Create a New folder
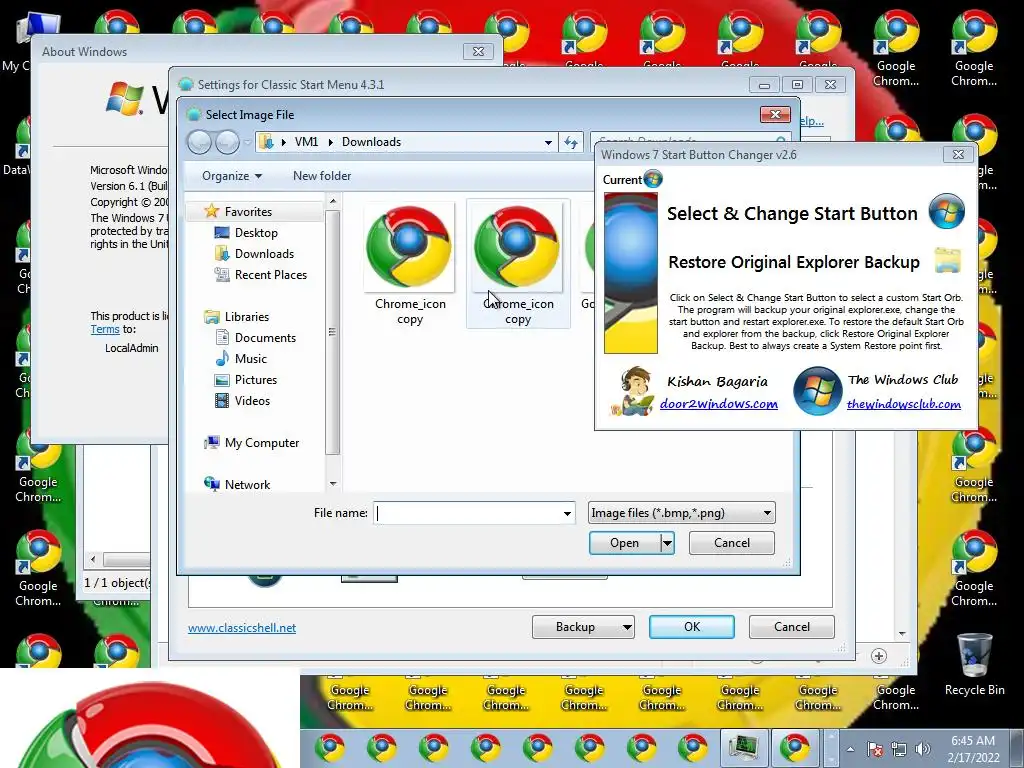 pos(322,176)
